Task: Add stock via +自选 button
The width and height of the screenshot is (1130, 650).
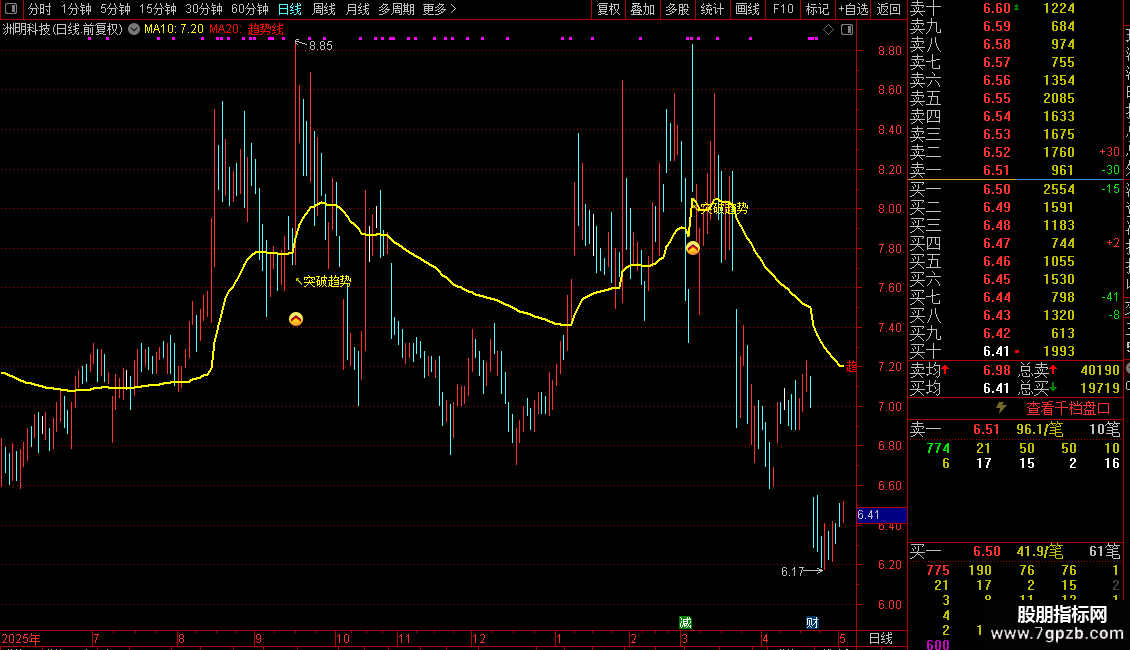Action: pyautogui.click(x=853, y=9)
